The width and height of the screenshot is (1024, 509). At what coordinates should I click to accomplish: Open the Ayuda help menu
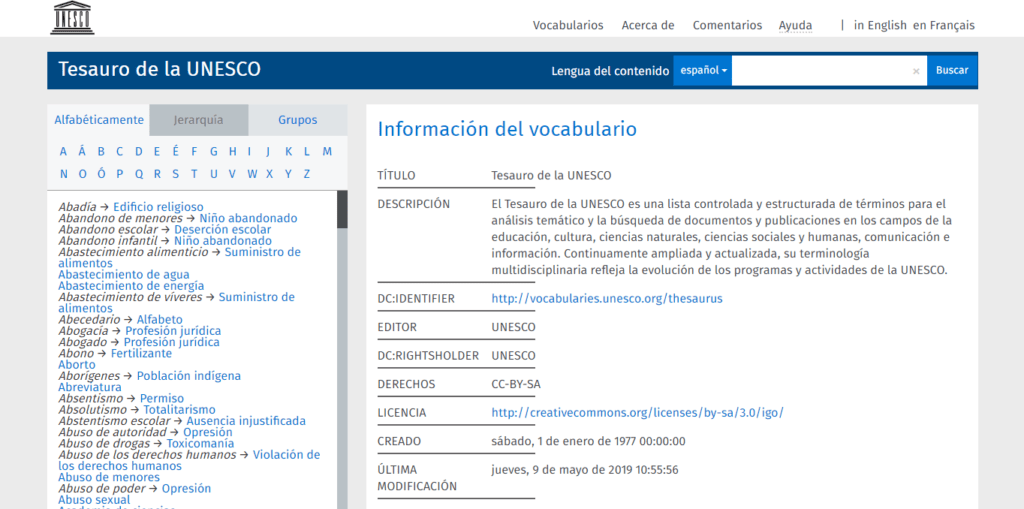795,25
